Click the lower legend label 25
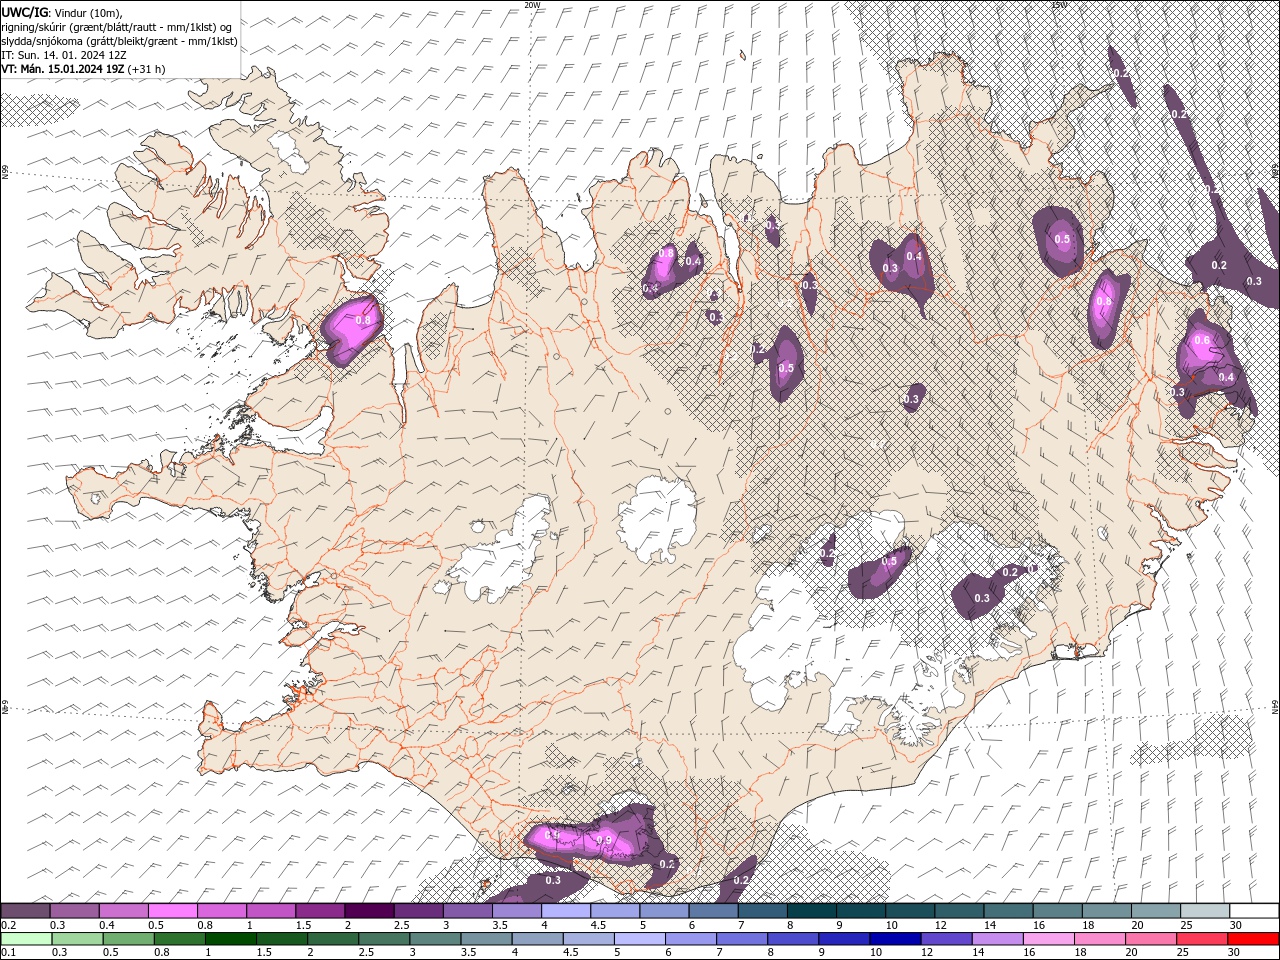The height and width of the screenshot is (960, 1280). pos(1181,953)
